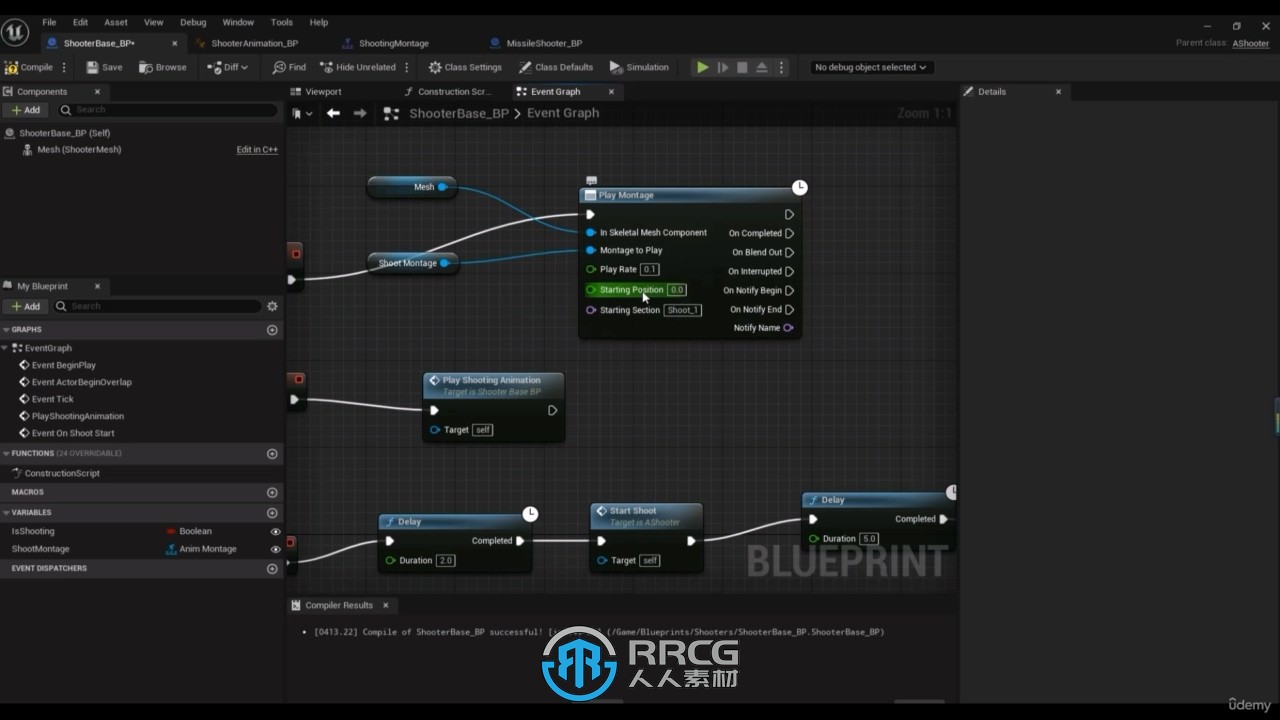The image size is (1280, 720).
Task: Click the Starting Position input pin
Action: [591, 290]
